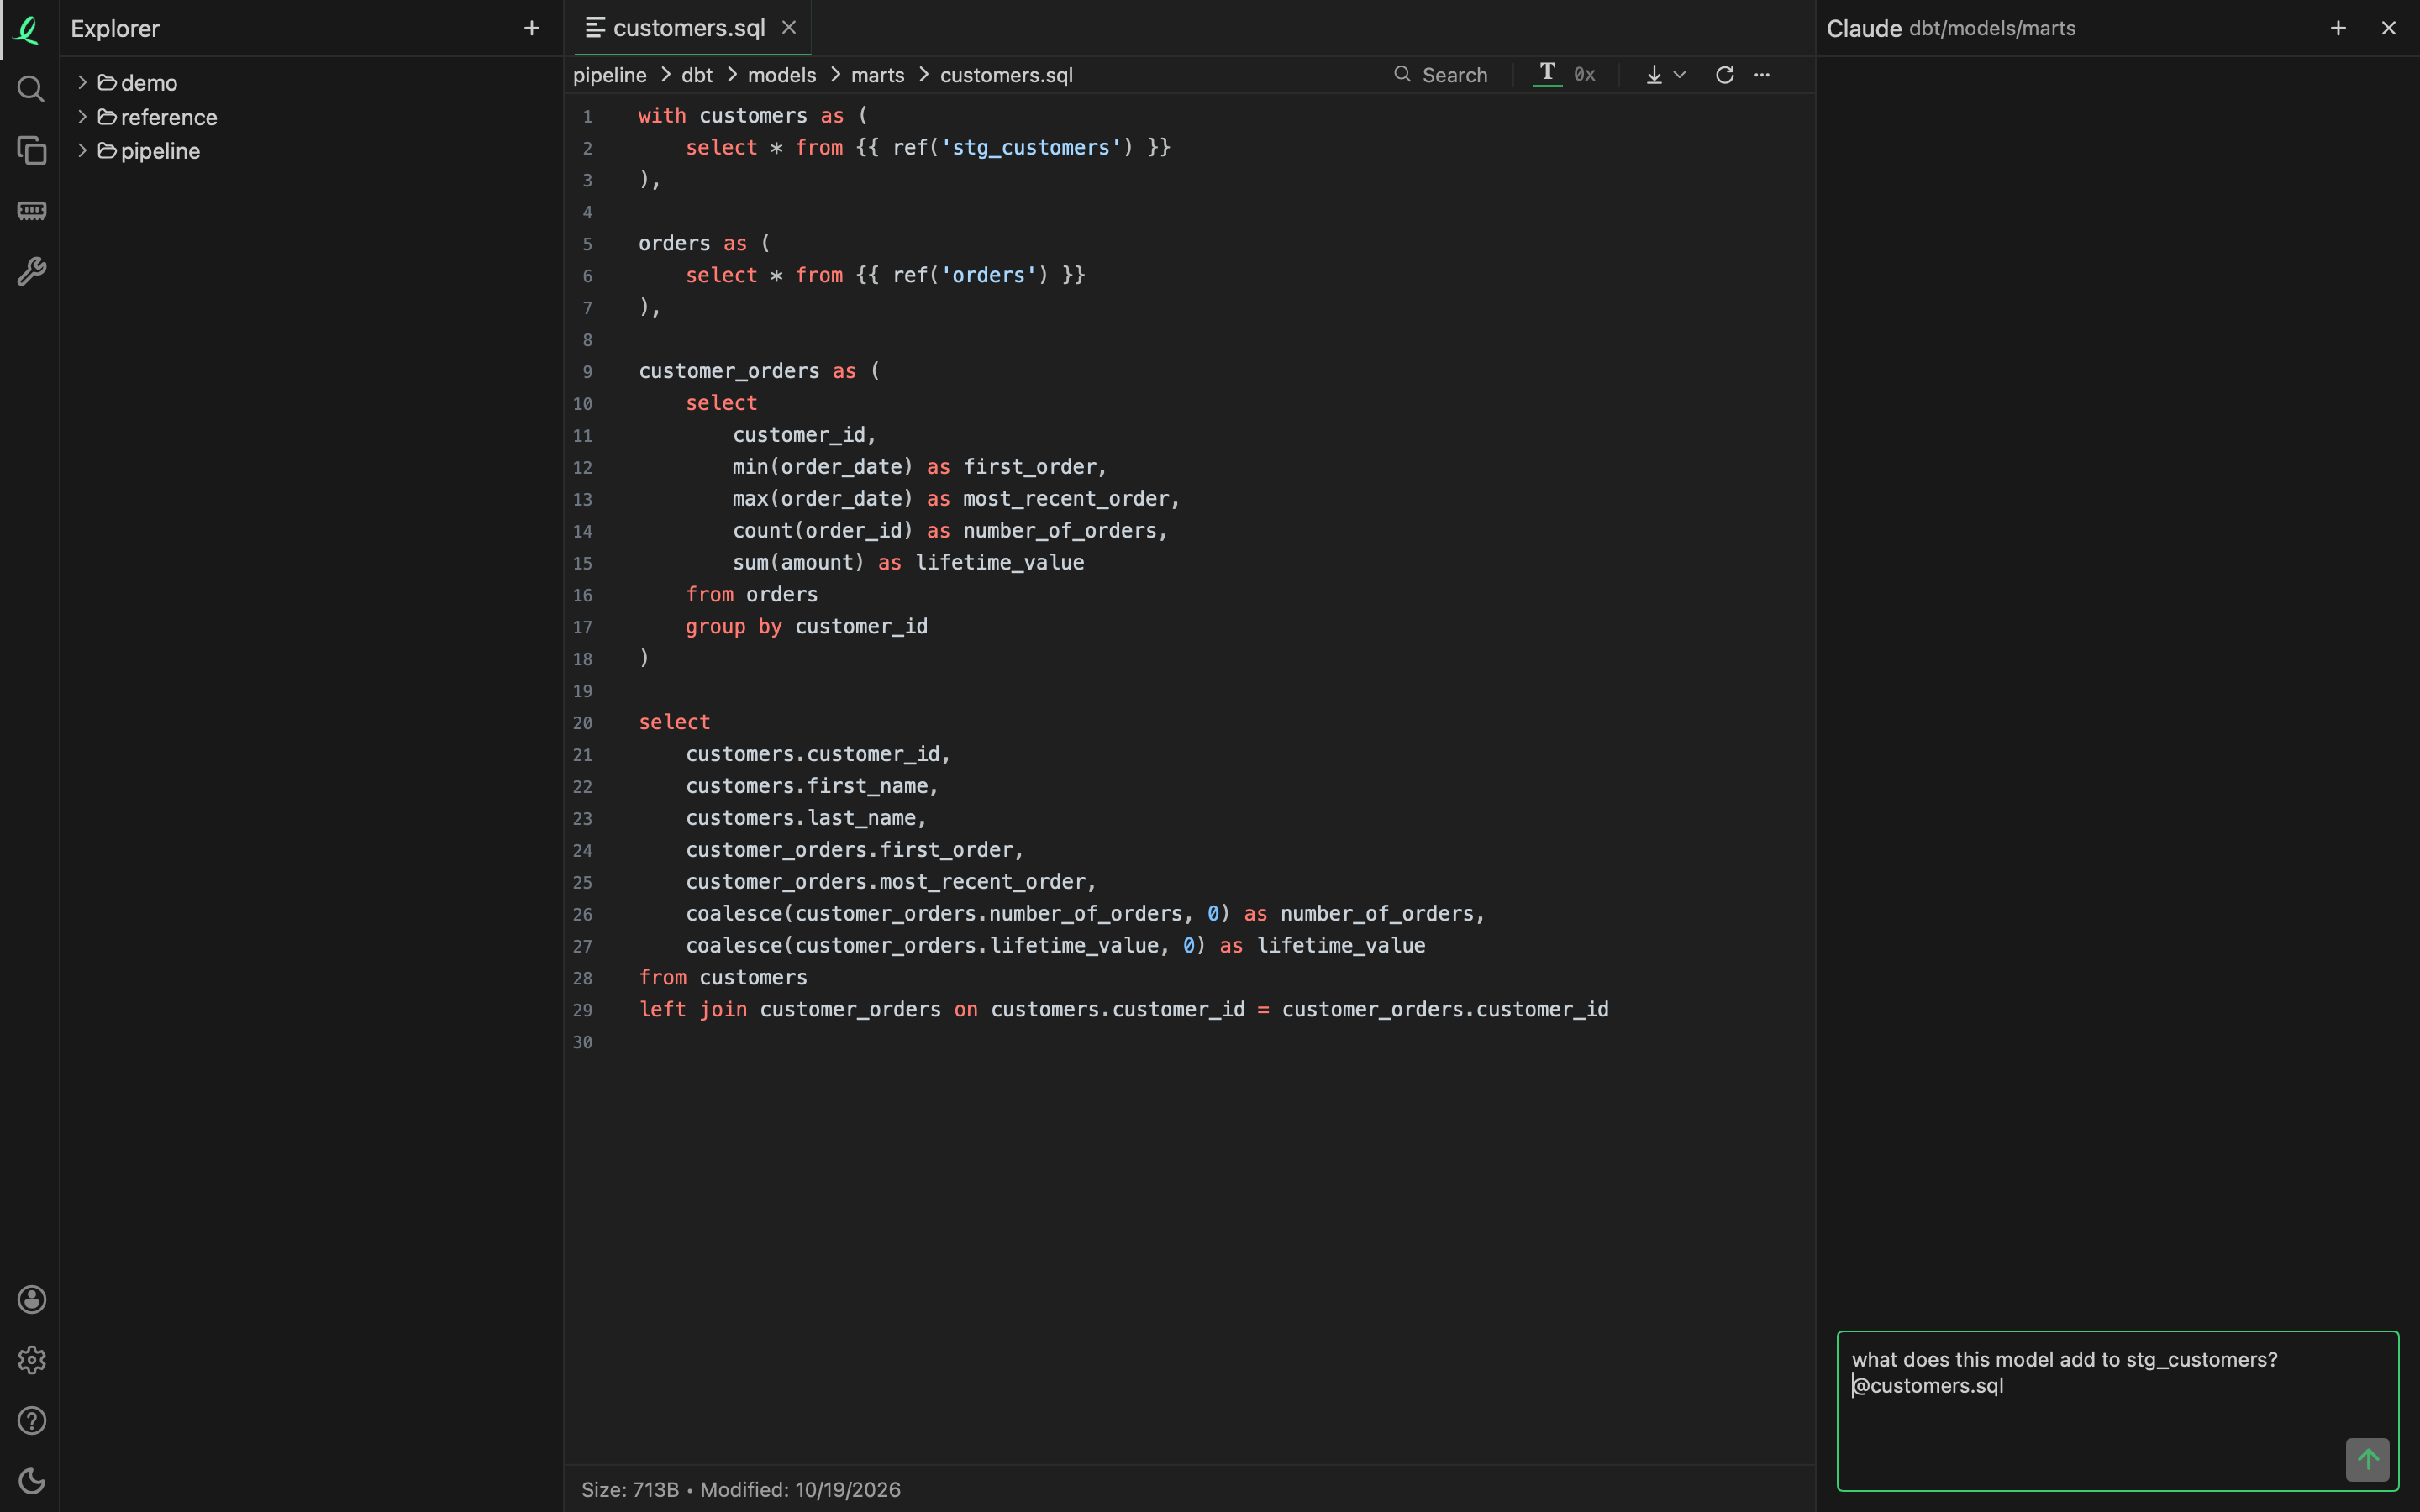Click the Search field in editor toolbar
Screen dimensions: 2420x1512
click(x=1441, y=75)
